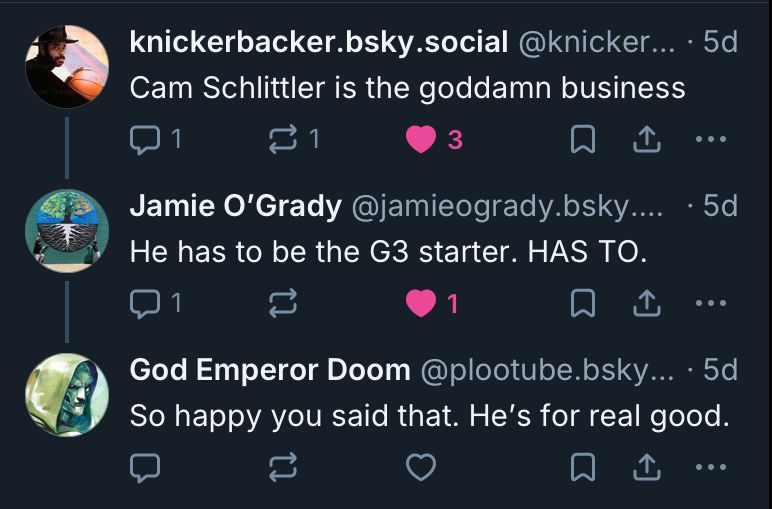
Task: Click knickerbacker's basketball avatar
Action: pos(66,66)
